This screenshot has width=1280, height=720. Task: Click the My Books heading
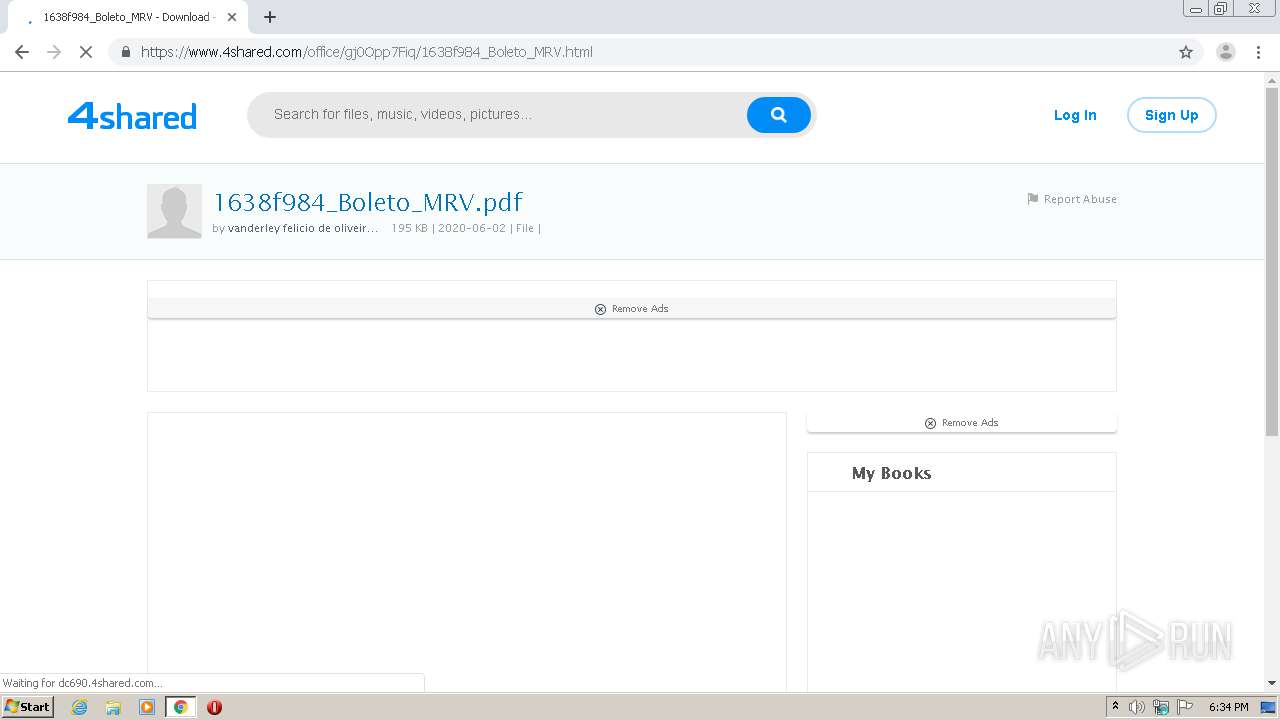click(x=891, y=473)
